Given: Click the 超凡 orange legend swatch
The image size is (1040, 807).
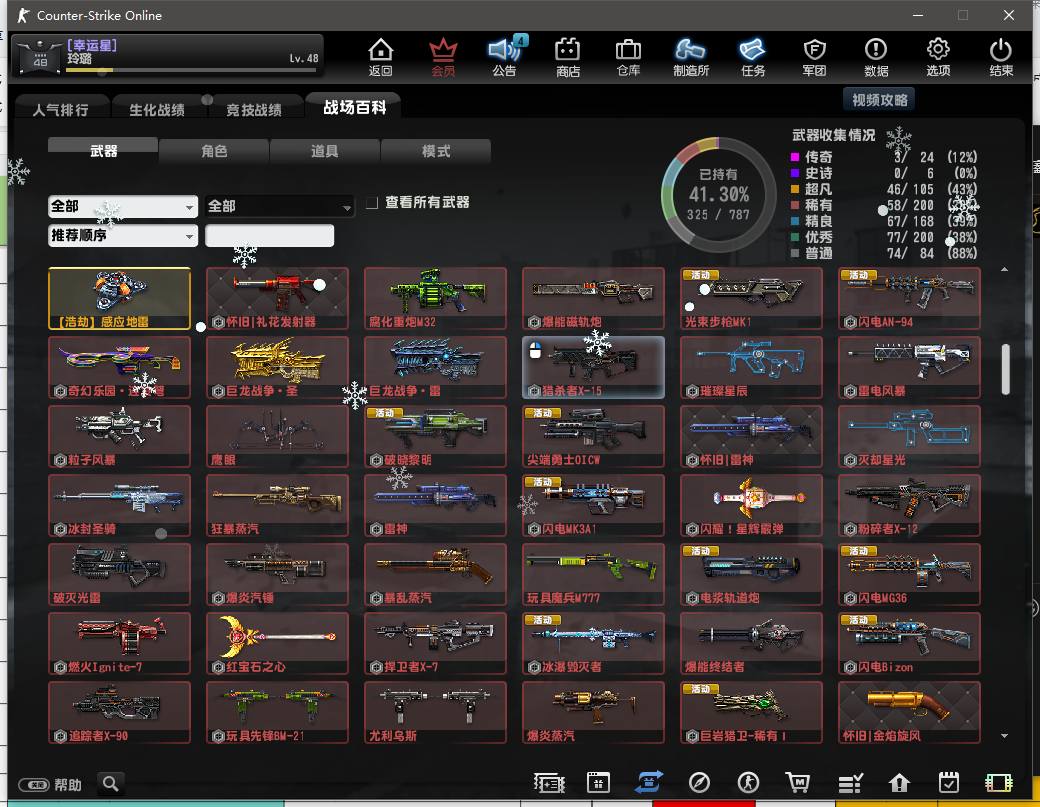Looking at the screenshot, I should tap(795, 189).
